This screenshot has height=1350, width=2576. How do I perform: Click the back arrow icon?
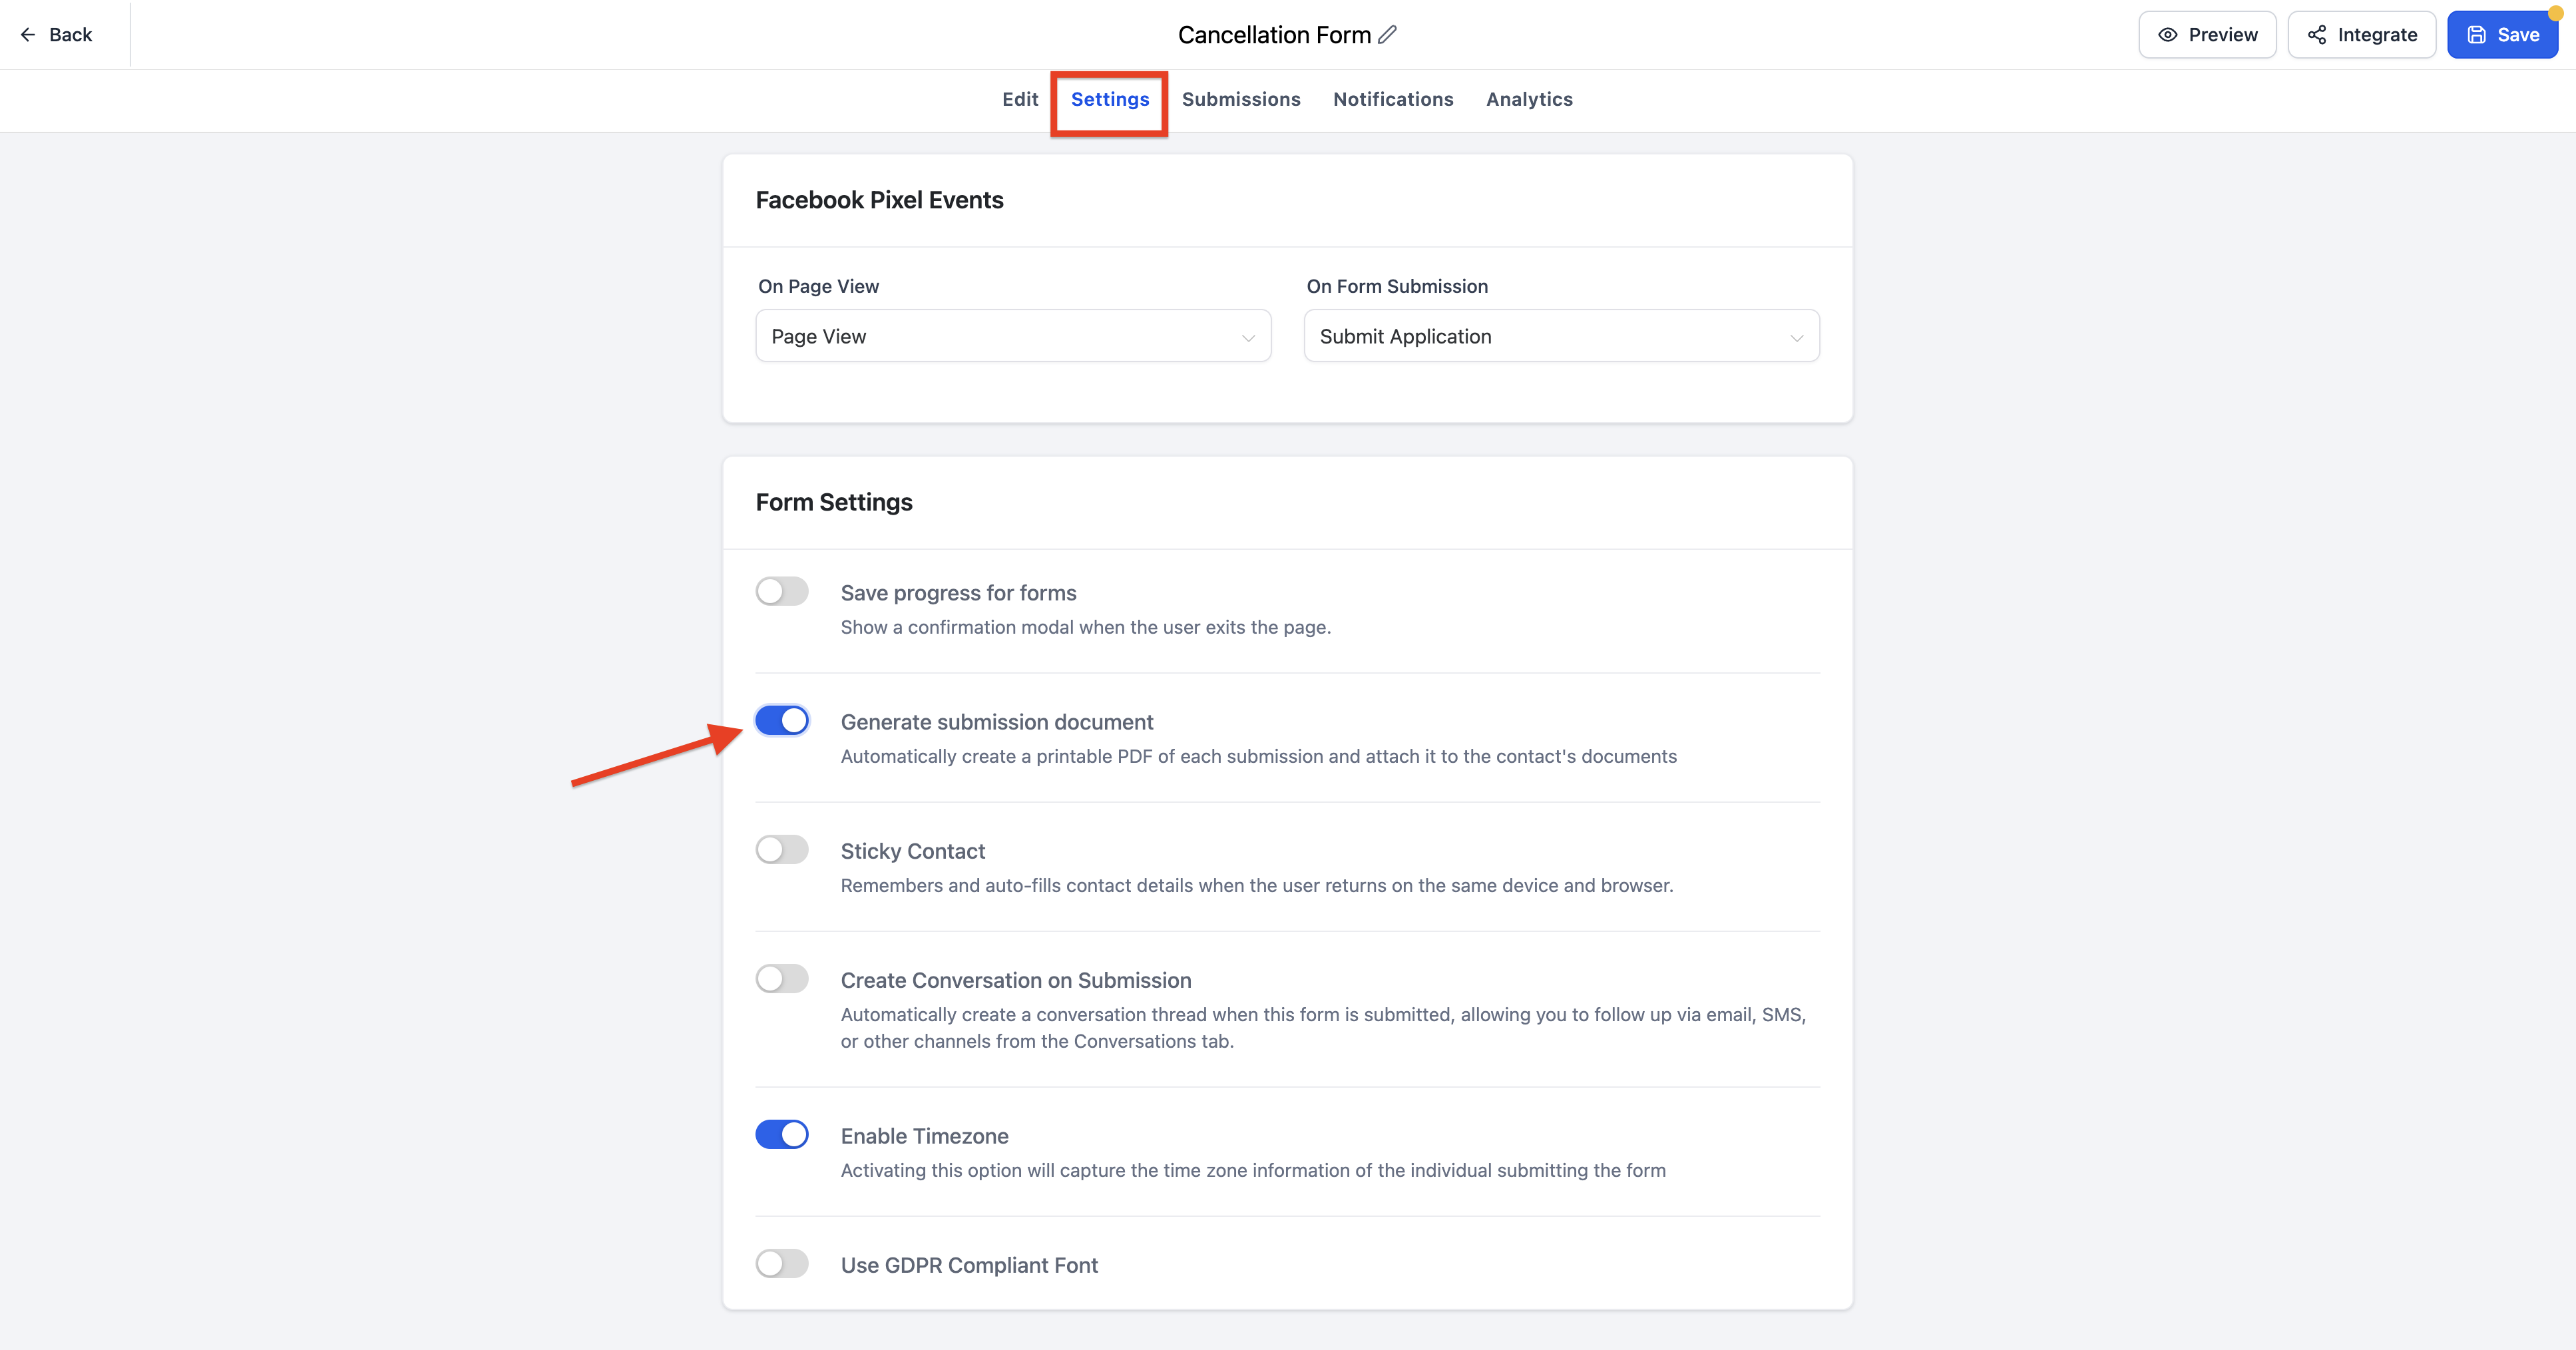tap(28, 35)
